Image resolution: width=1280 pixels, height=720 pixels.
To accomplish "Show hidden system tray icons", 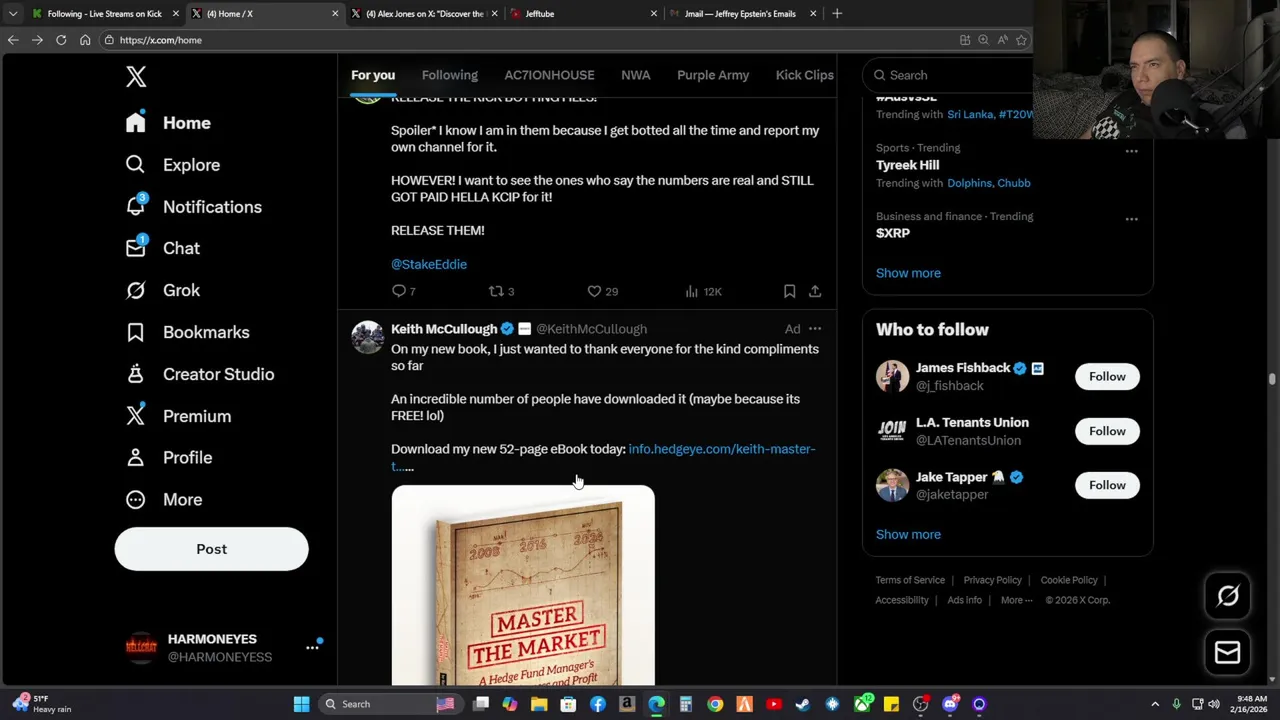I will click(x=1154, y=704).
